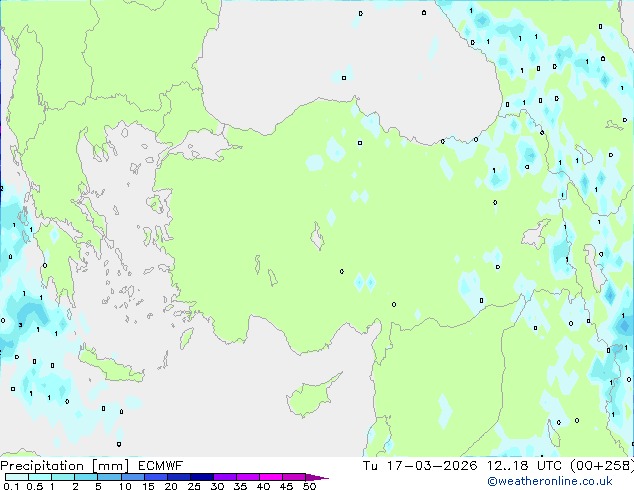Click the above-50 mm legend arrow tip
Viewport: 634px width, 490px height.
317,477
